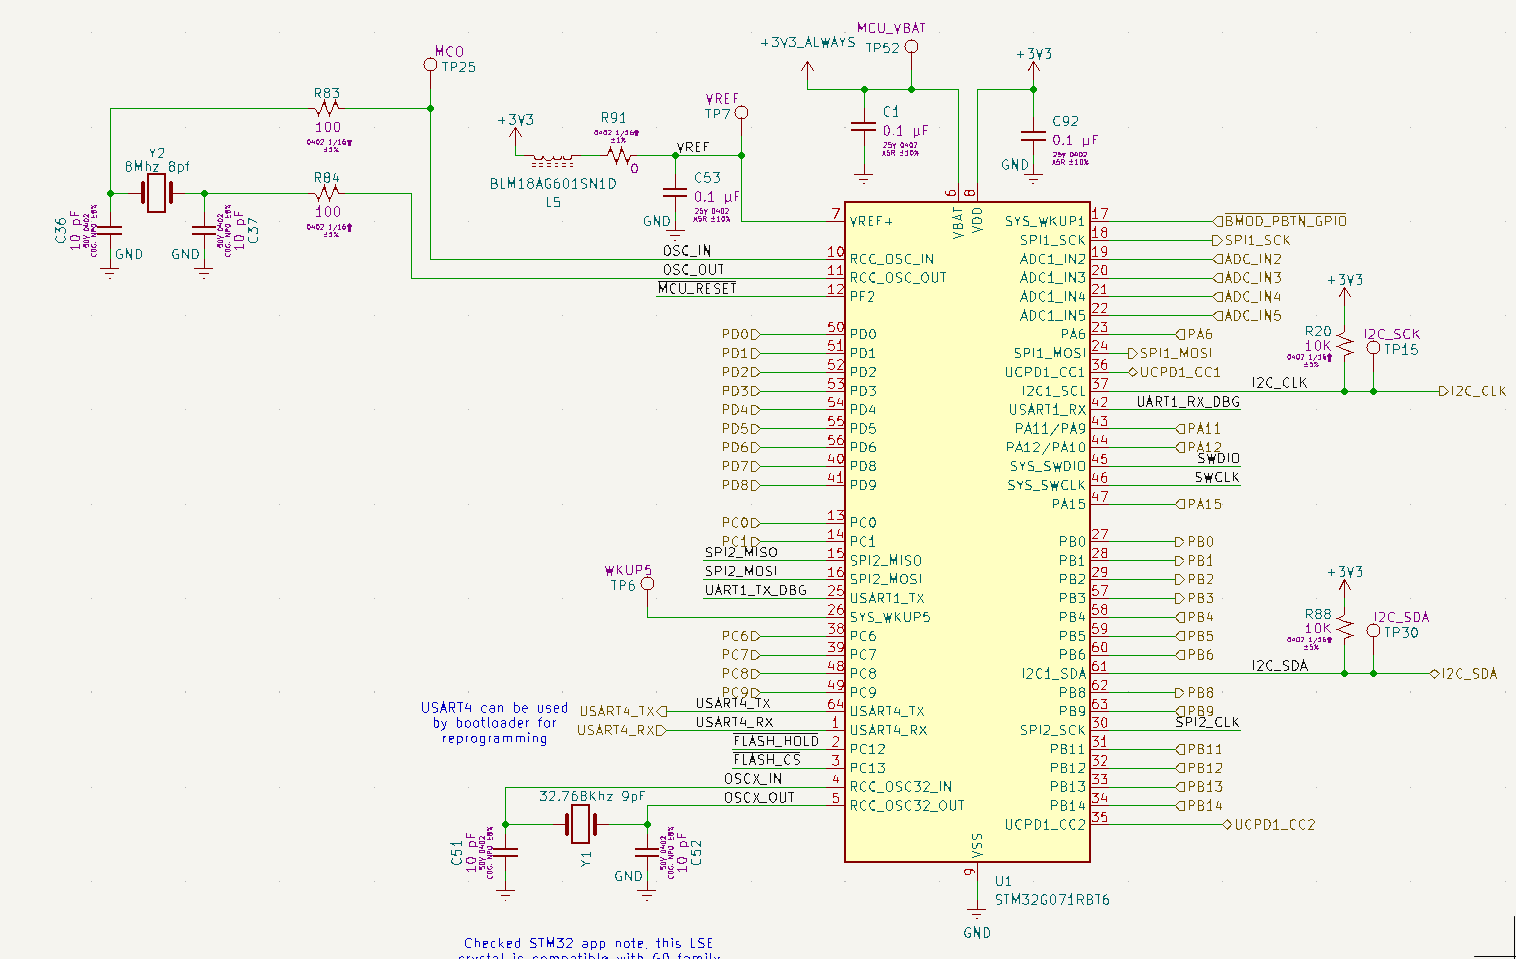Select test point TP25 on MCO
Image resolution: width=1516 pixels, height=959 pixels.
tap(430, 63)
